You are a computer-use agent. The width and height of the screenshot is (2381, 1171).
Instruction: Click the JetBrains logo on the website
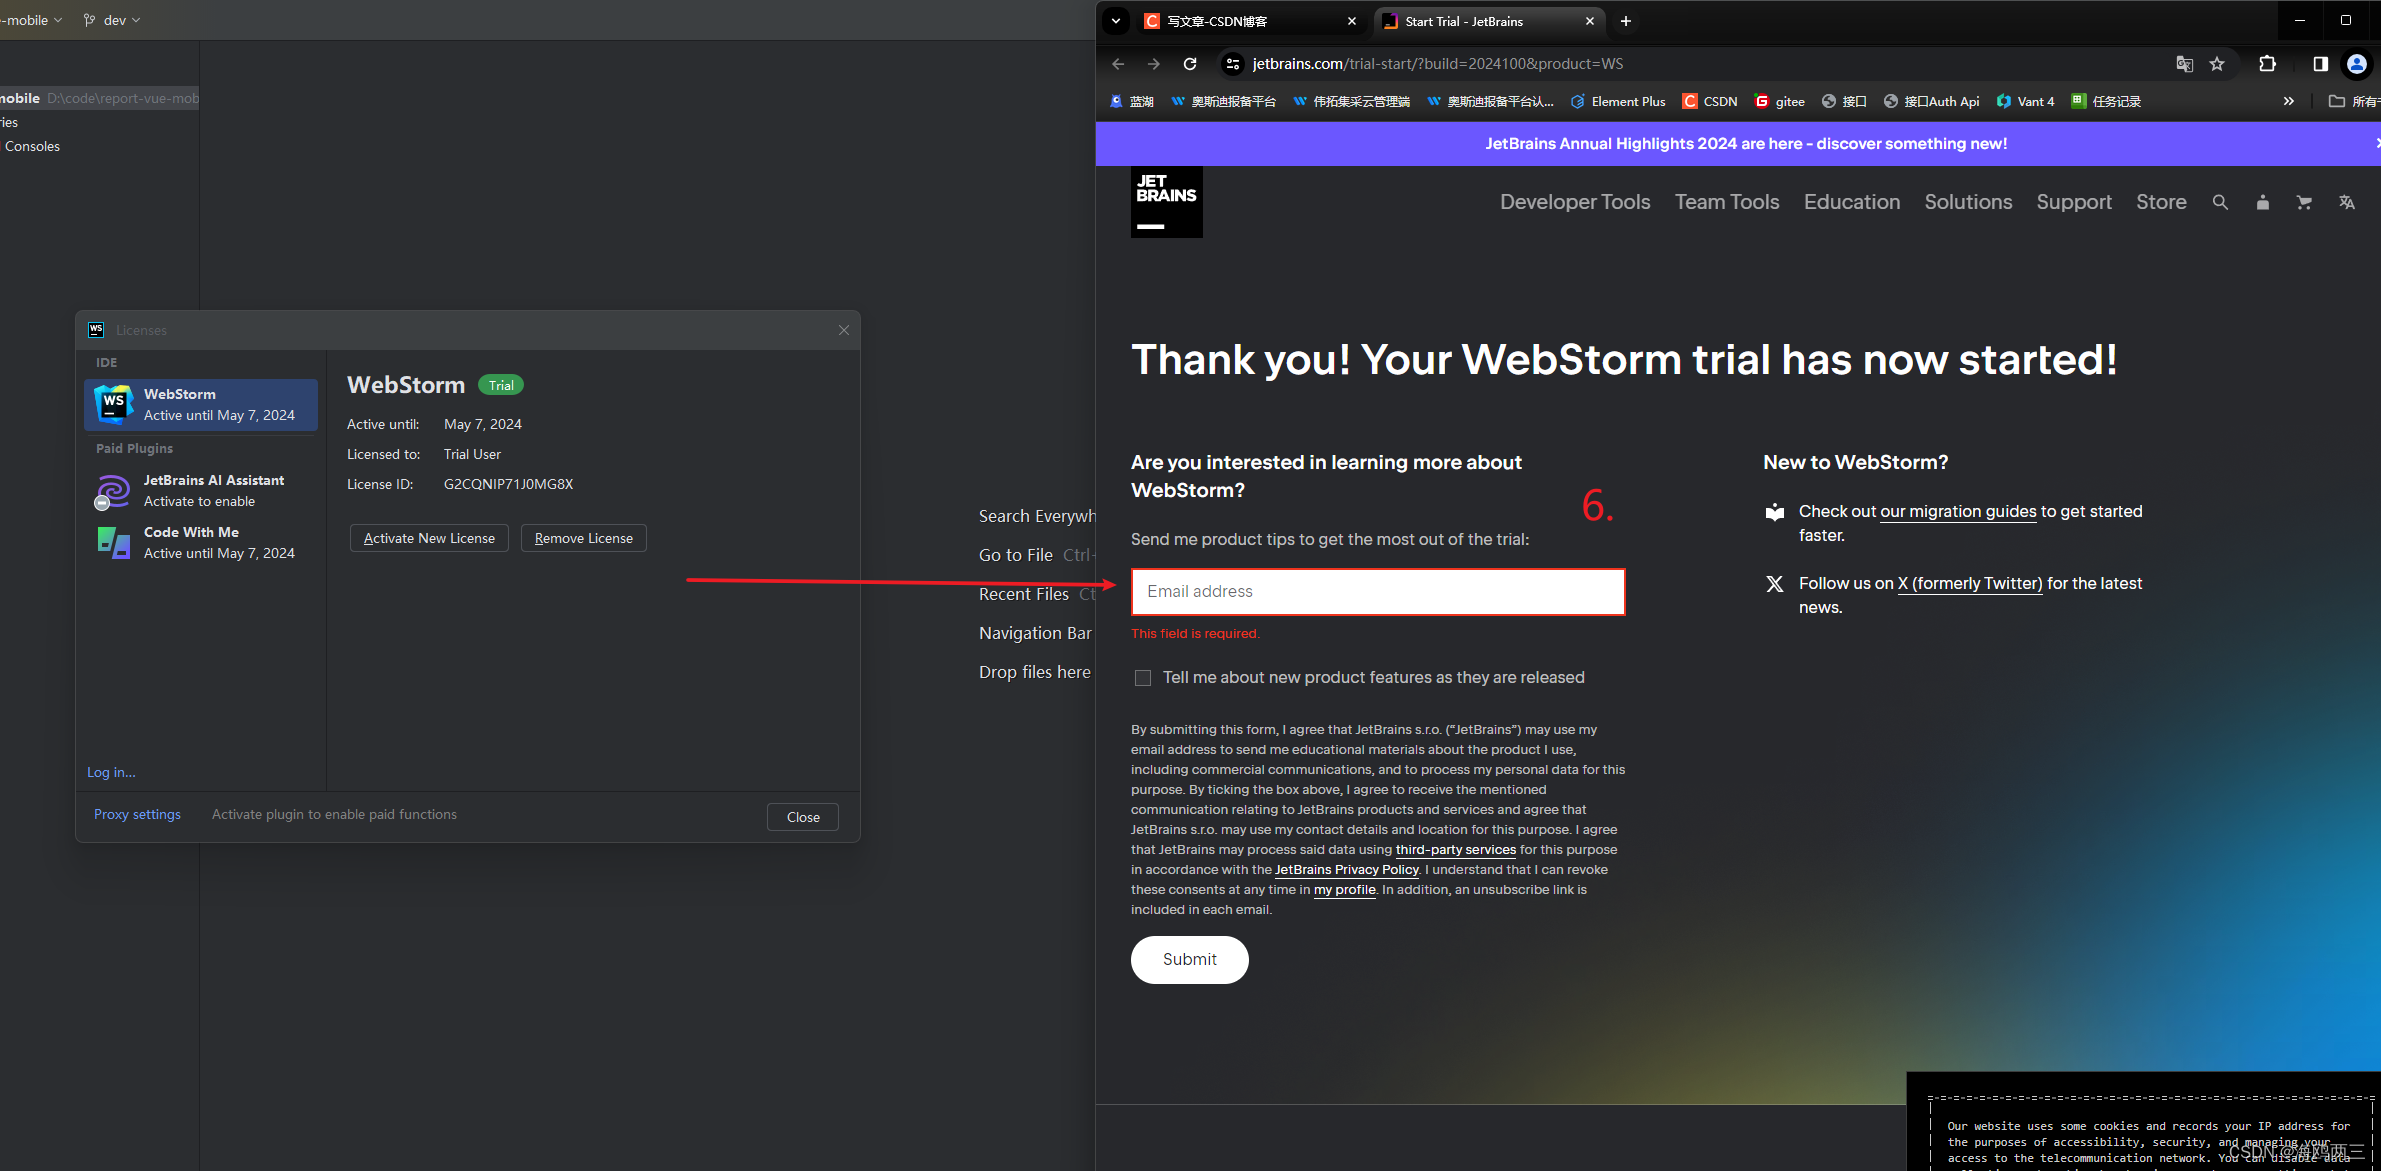tap(1166, 202)
